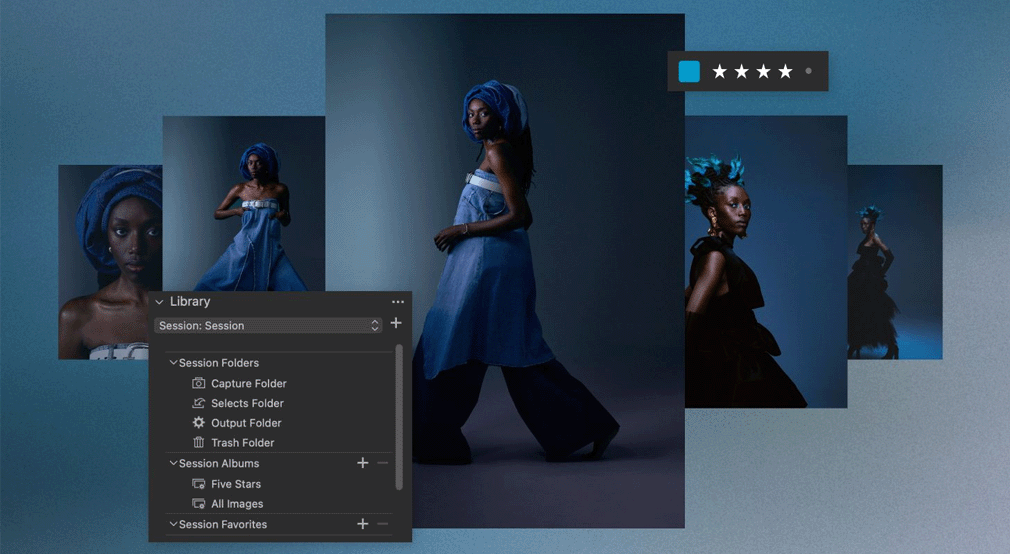Image resolution: width=1010 pixels, height=554 pixels.
Task: Collapse the Session Albums section
Action: click(173, 463)
